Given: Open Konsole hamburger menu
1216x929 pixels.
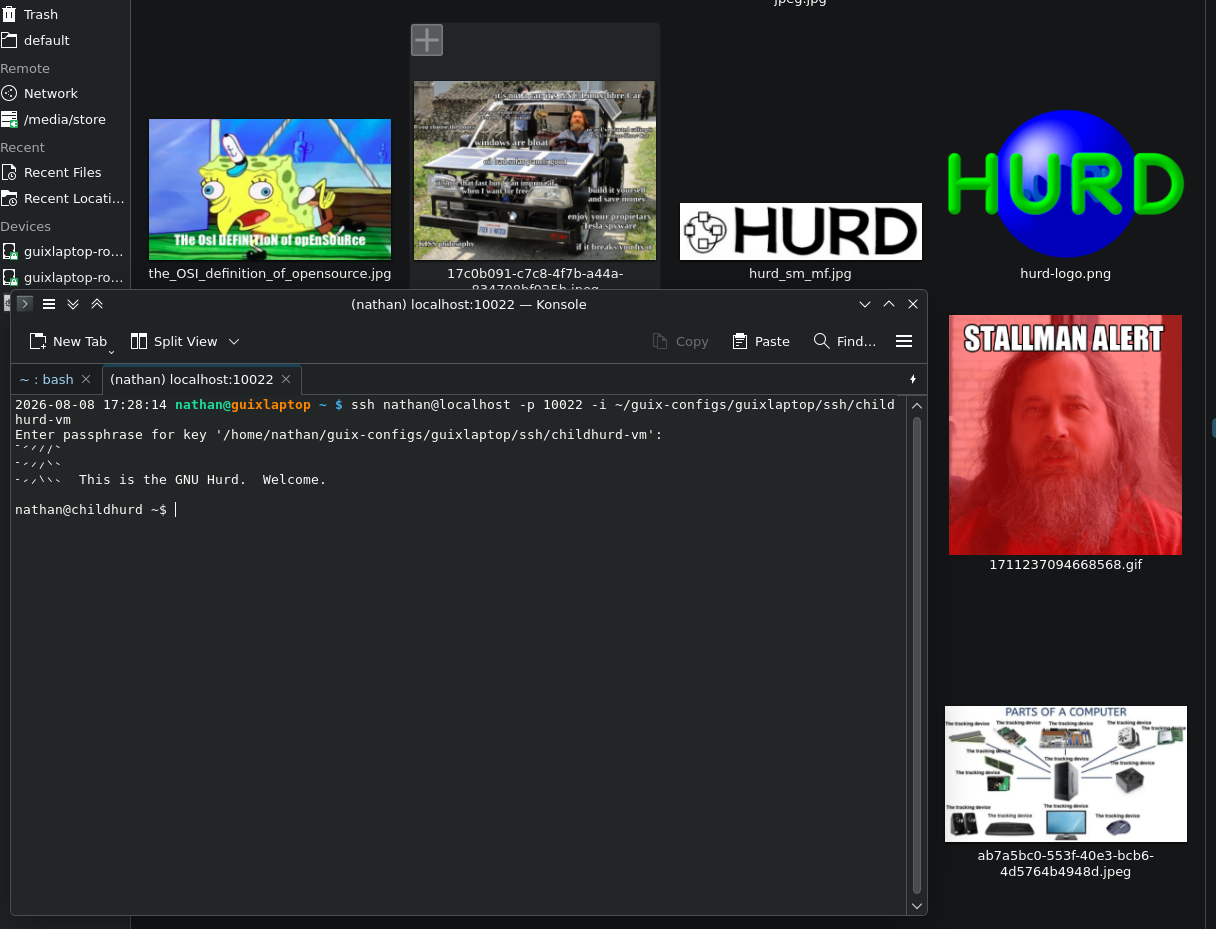Looking at the screenshot, I should [x=904, y=341].
